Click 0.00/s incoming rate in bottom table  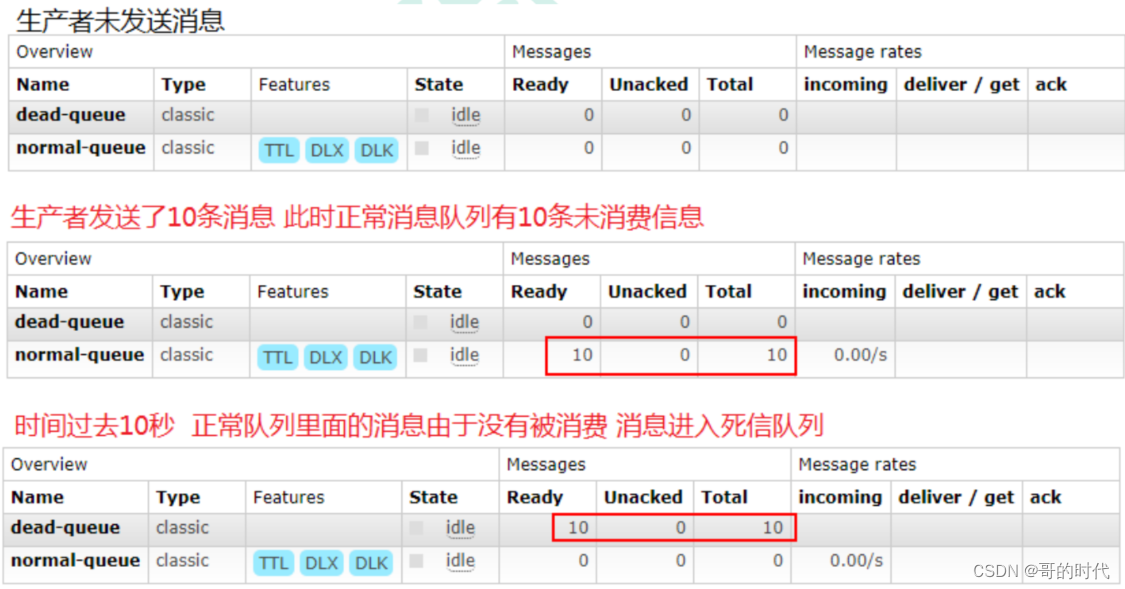pos(856,560)
